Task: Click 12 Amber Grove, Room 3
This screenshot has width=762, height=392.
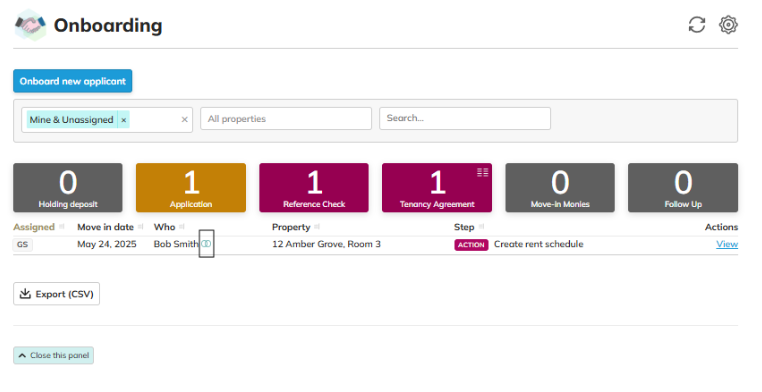Action: pos(326,244)
